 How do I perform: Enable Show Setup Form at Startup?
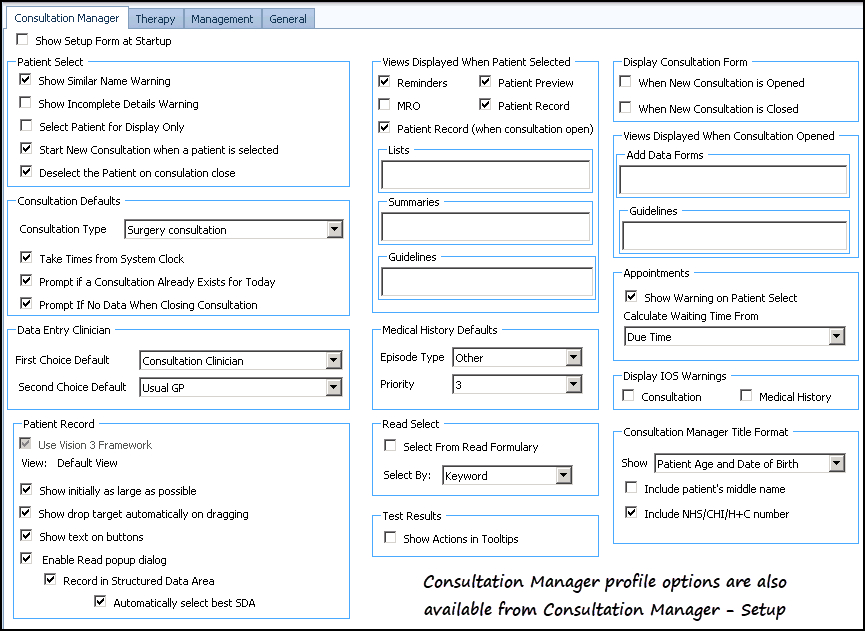[x=23, y=41]
